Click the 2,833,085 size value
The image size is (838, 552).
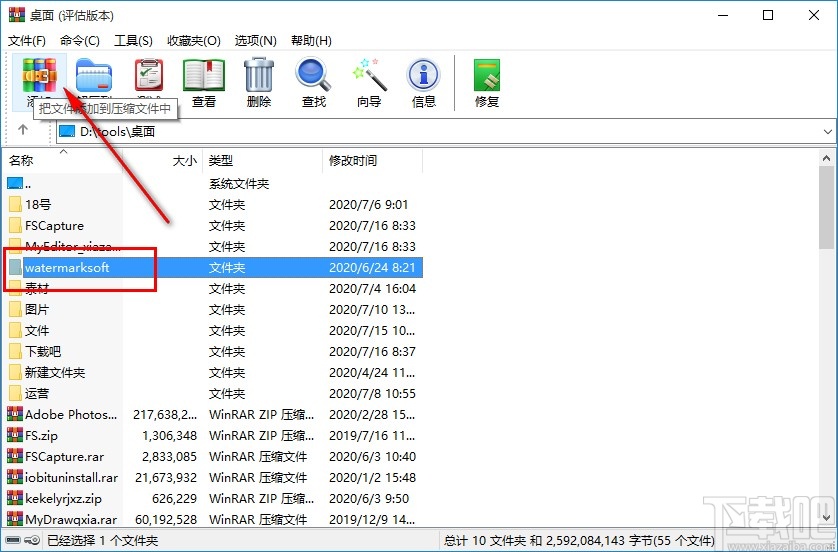click(x=169, y=456)
